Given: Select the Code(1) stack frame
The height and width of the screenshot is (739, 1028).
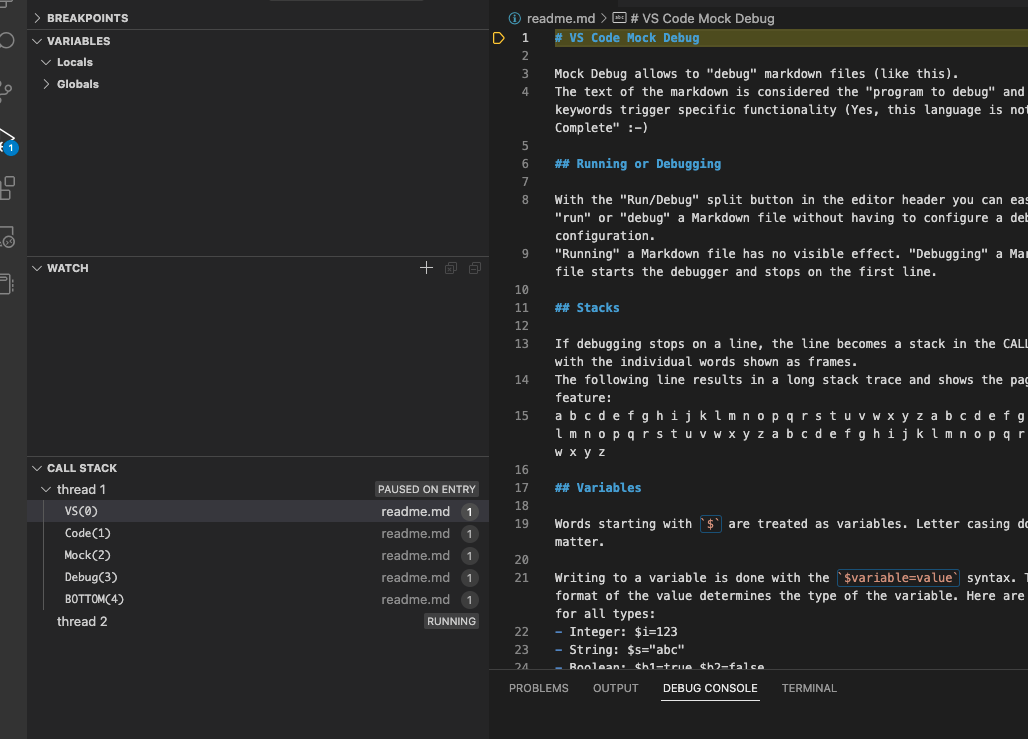Looking at the screenshot, I should [x=258, y=534].
